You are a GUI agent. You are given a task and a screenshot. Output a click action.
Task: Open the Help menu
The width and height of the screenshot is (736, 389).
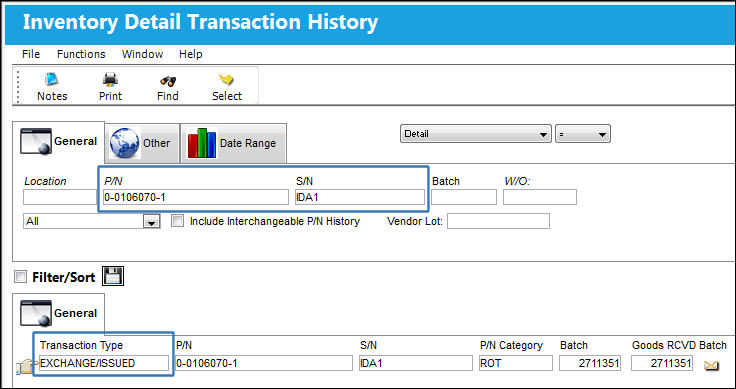tap(191, 54)
